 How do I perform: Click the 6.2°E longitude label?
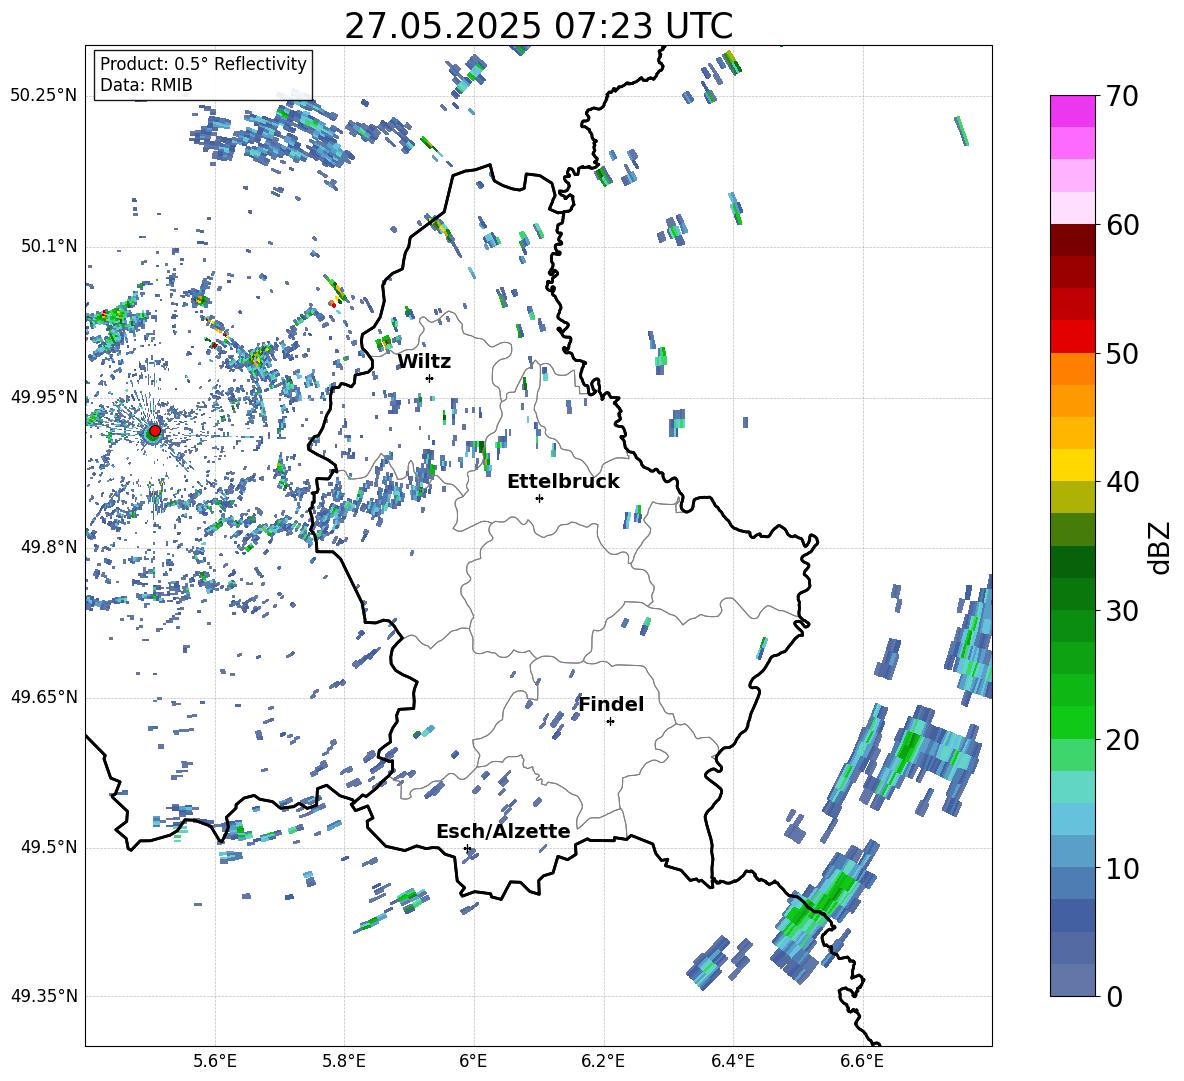point(603,1061)
